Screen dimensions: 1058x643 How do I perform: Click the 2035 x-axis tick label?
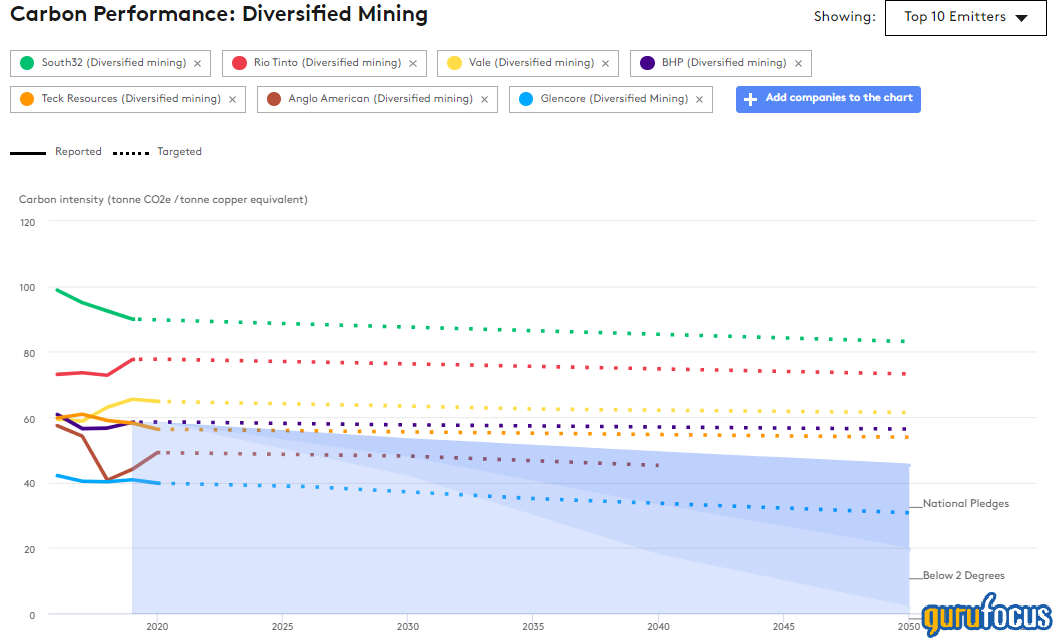point(533,627)
